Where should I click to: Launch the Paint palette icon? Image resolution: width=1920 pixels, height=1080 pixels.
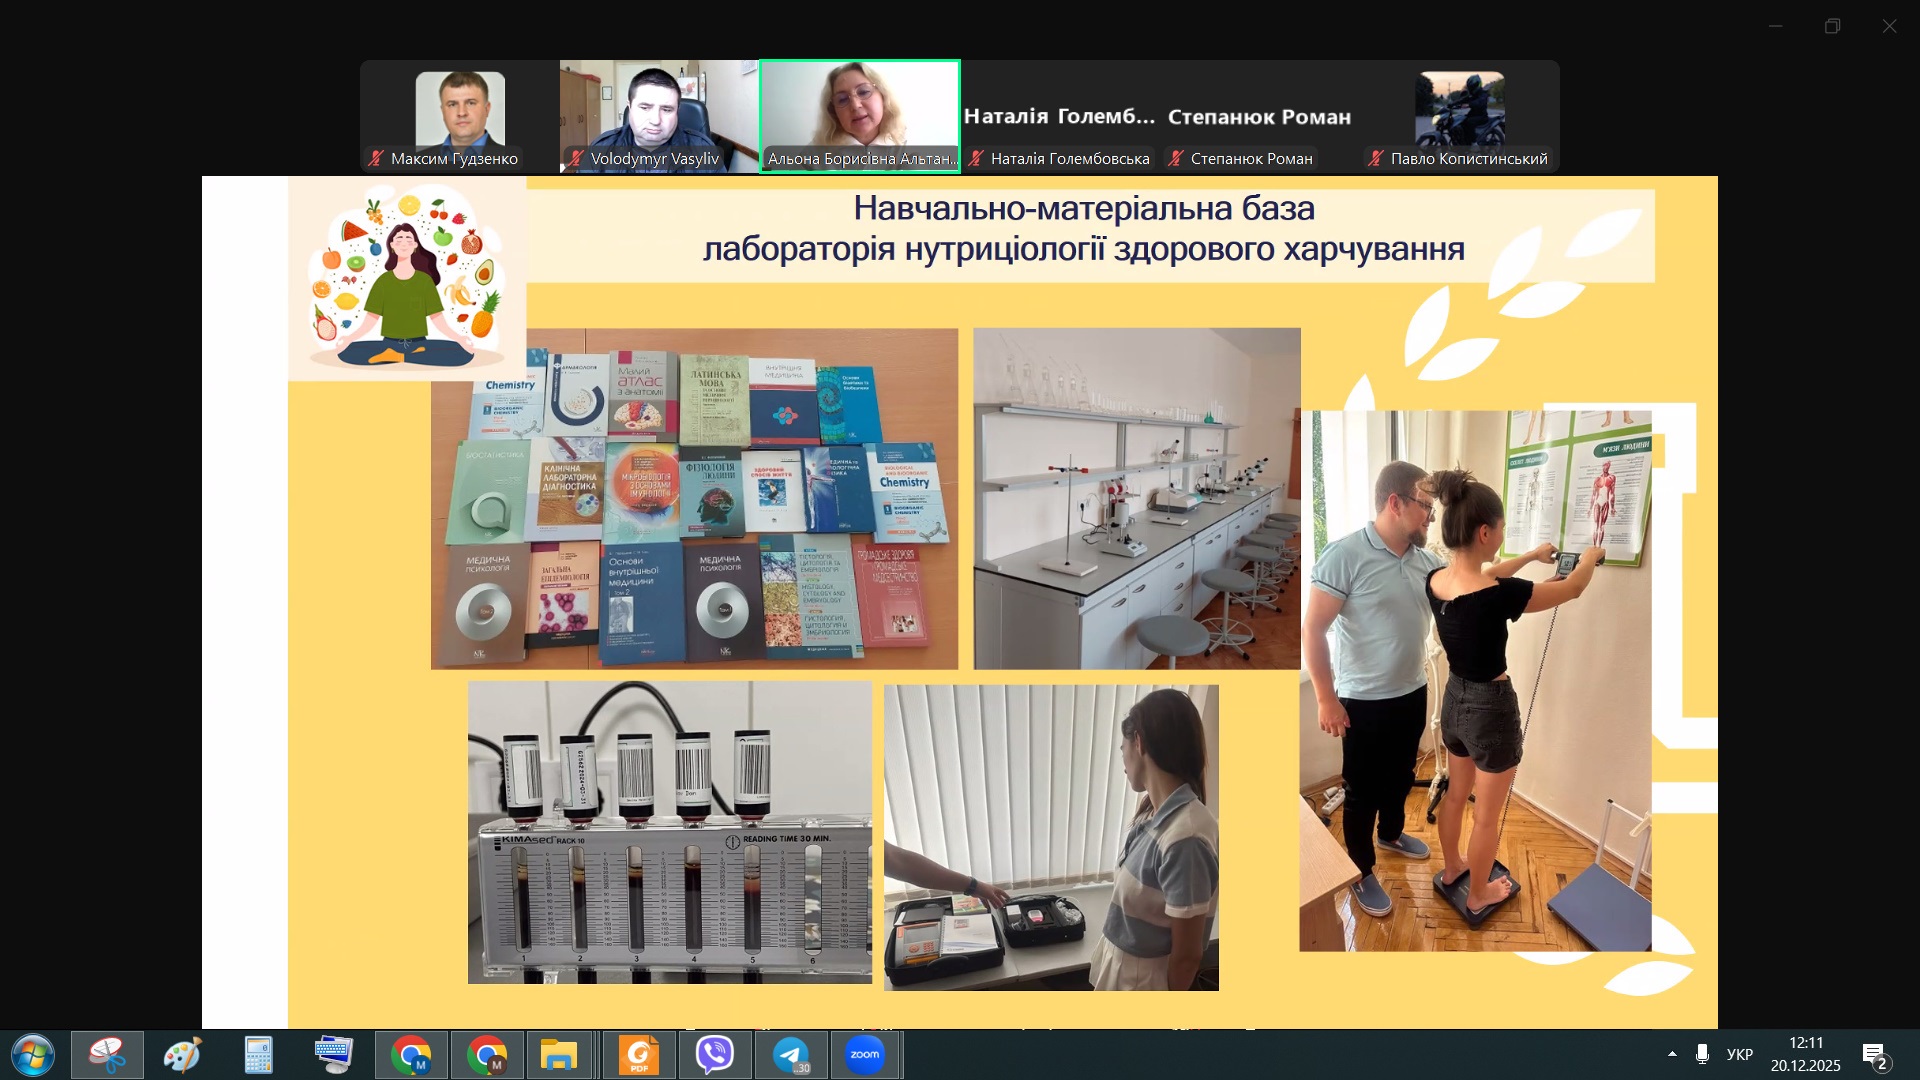coord(182,1055)
